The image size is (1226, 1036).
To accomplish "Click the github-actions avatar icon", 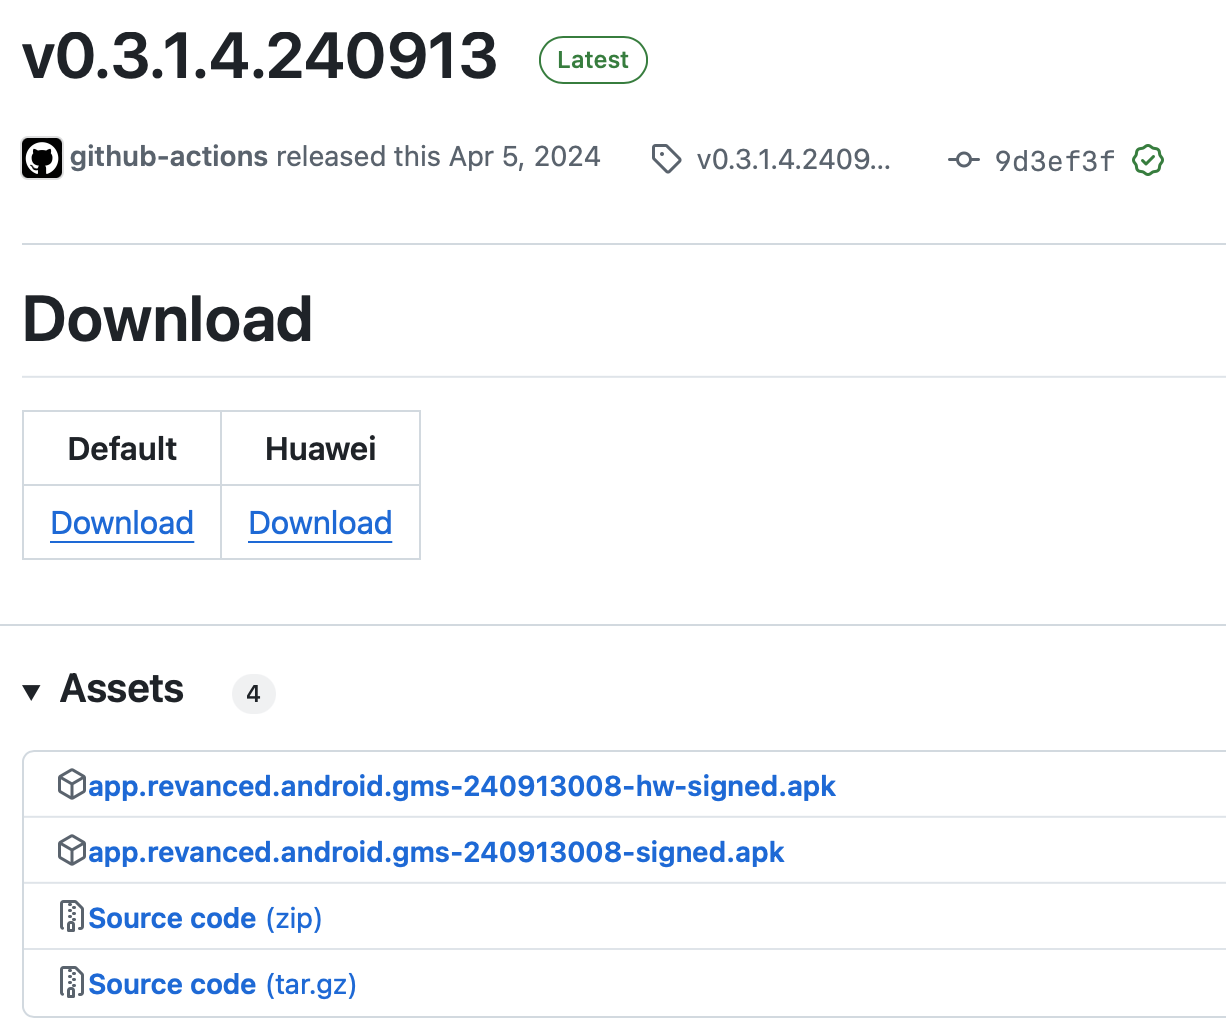I will [42, 158].
